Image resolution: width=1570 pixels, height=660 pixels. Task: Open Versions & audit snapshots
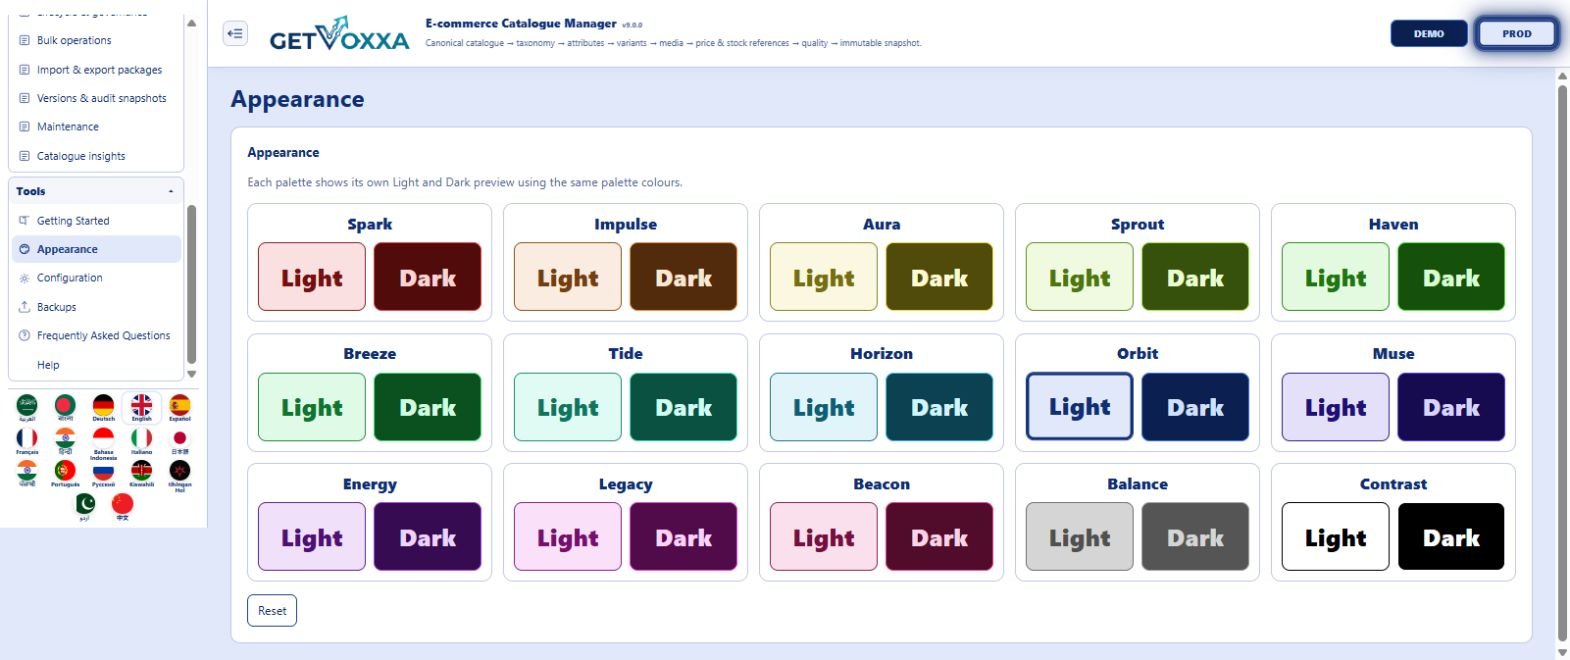point(96,98)
